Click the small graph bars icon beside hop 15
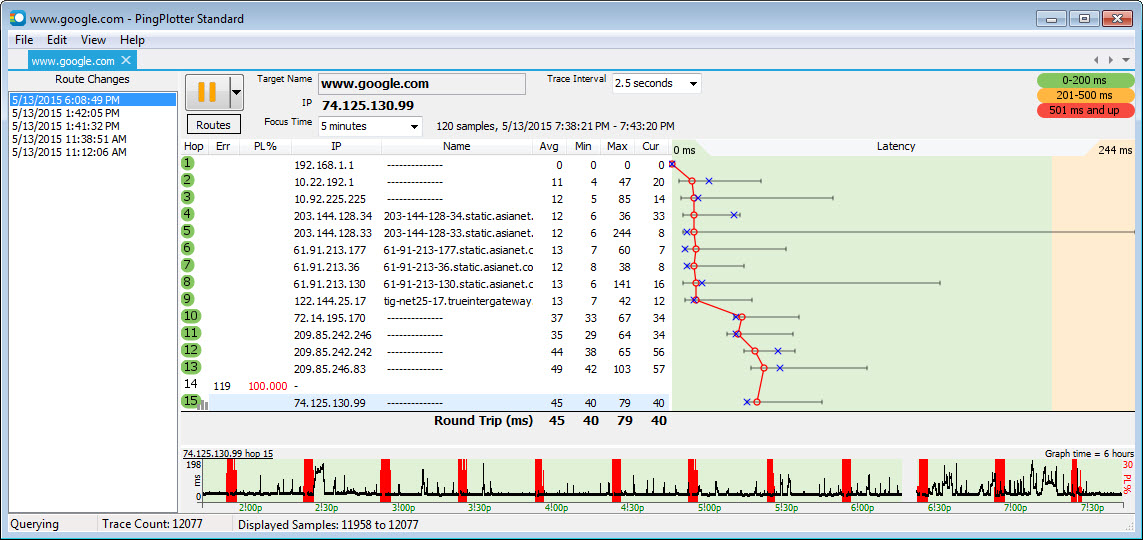 pos(203,404)
